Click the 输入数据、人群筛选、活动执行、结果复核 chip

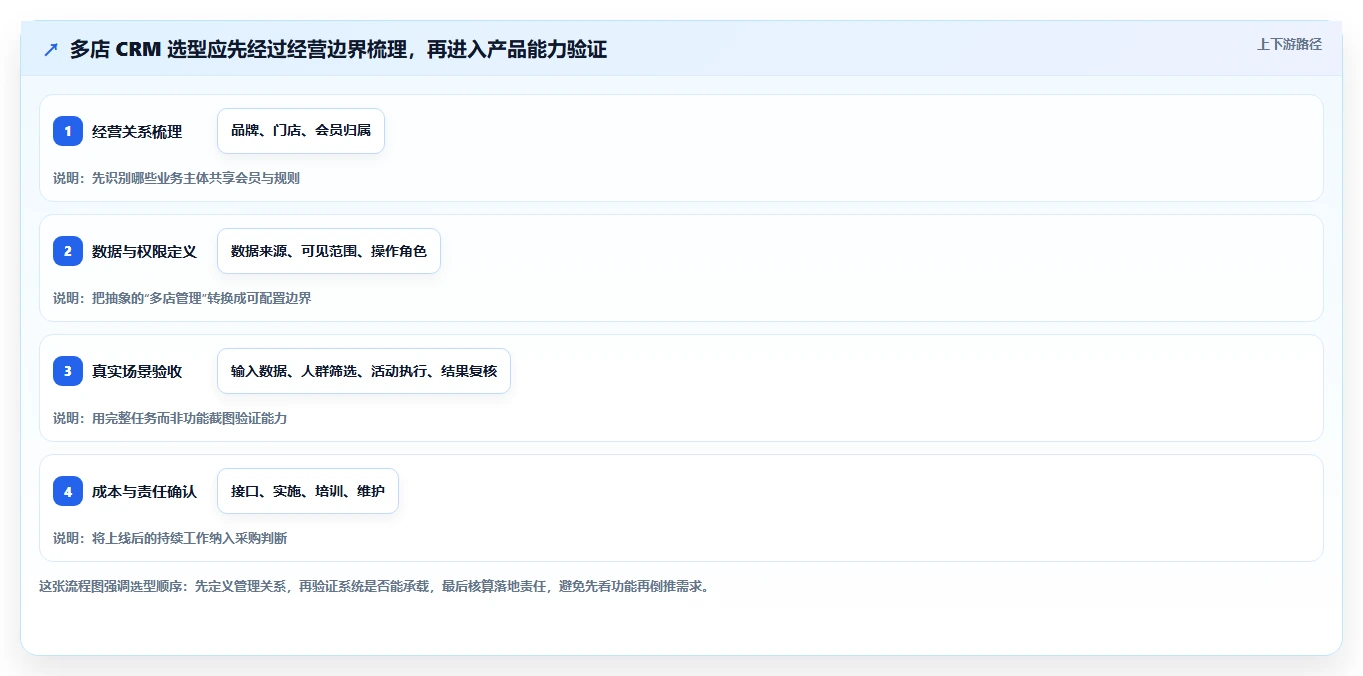(364, 371)
